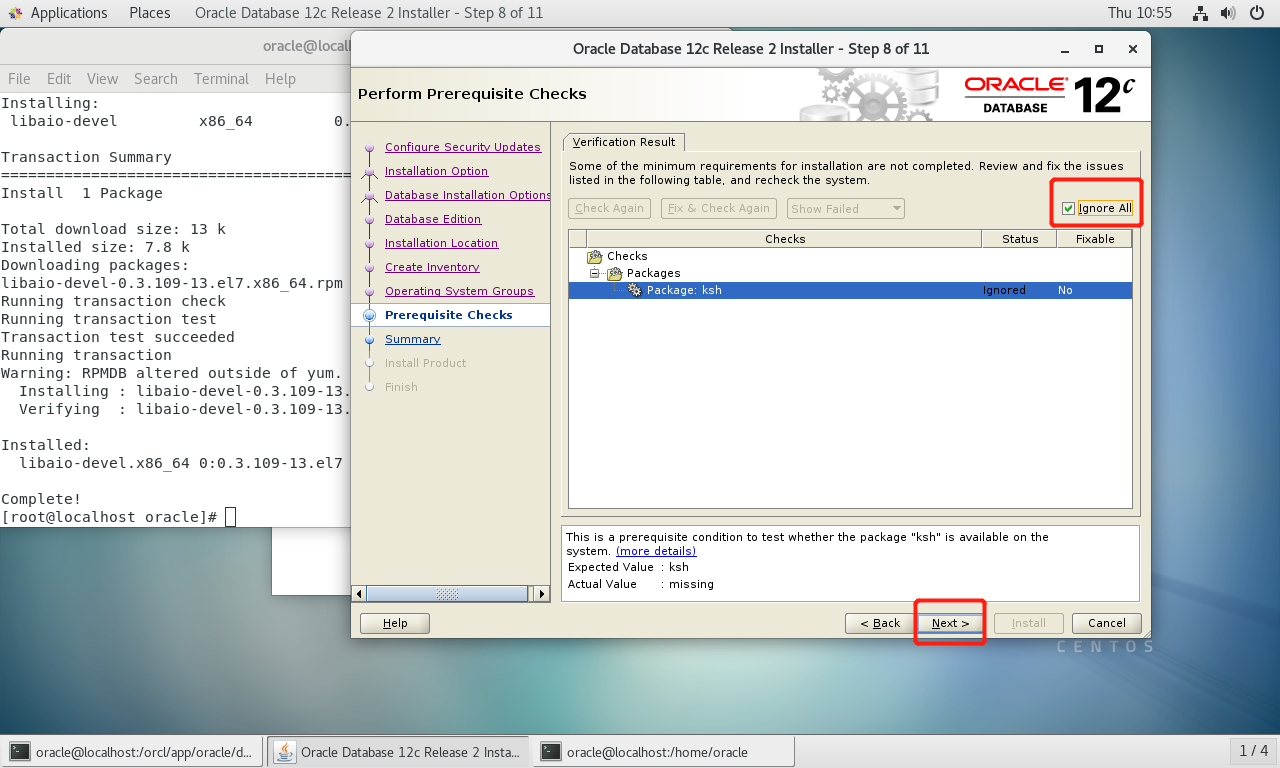Click sidebar scroll right arrow
This screenshot has width=1280, height=768.
click(542, 594)
